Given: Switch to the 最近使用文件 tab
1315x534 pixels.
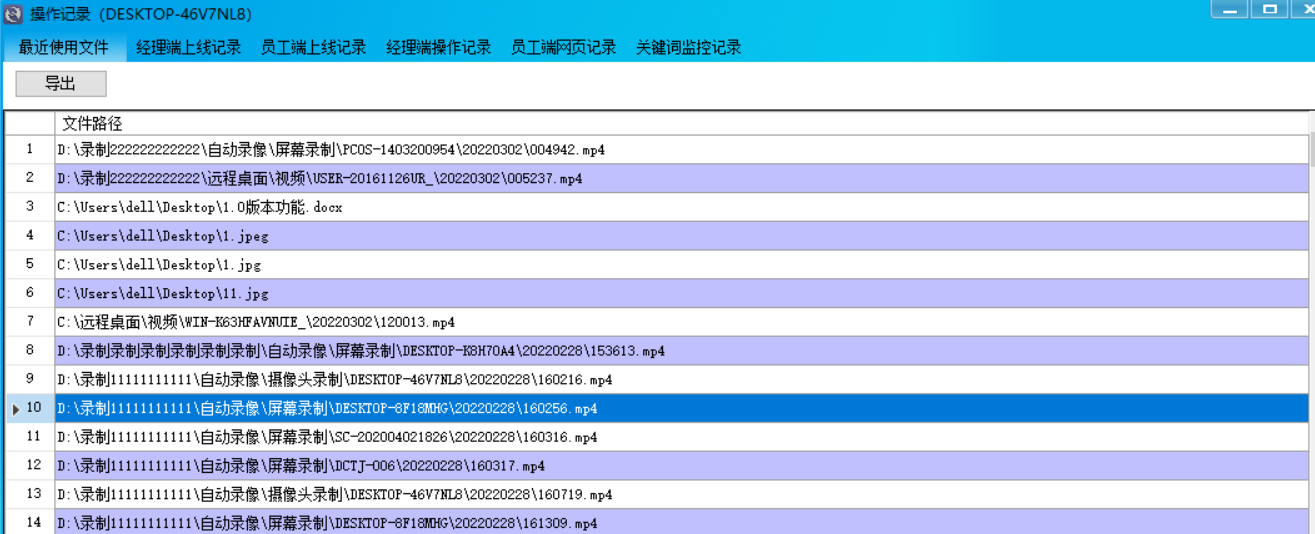Looking at the screenshot, I should click(x=64, y=47).
